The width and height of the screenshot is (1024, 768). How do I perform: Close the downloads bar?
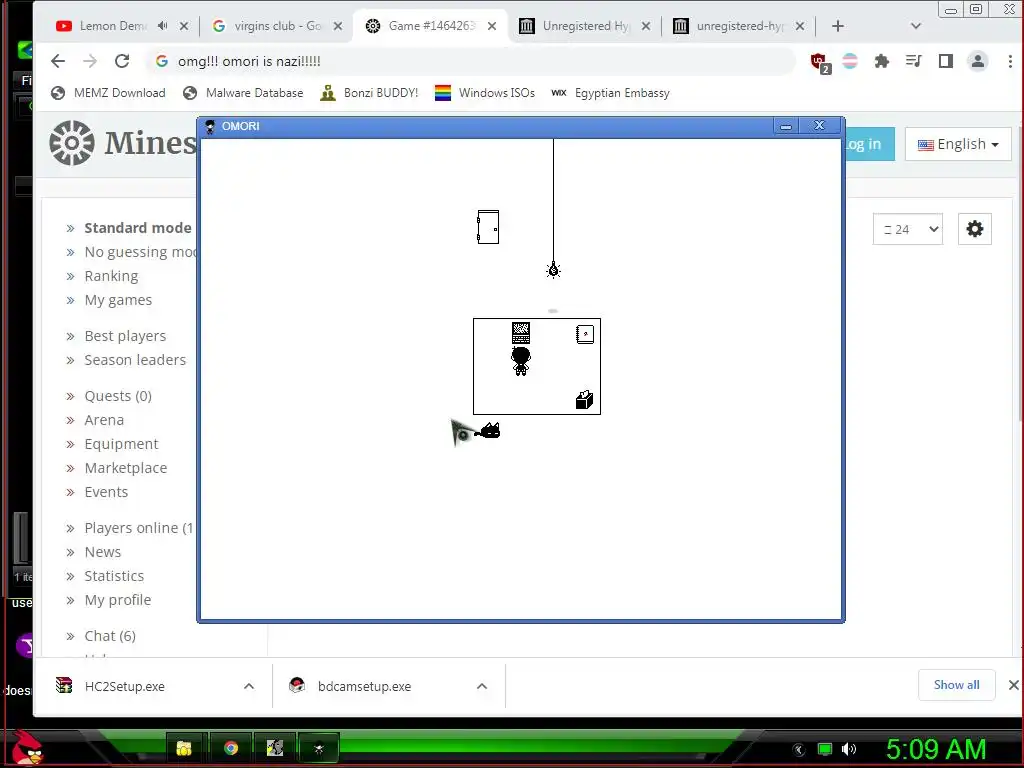(x=1013, y=685)
